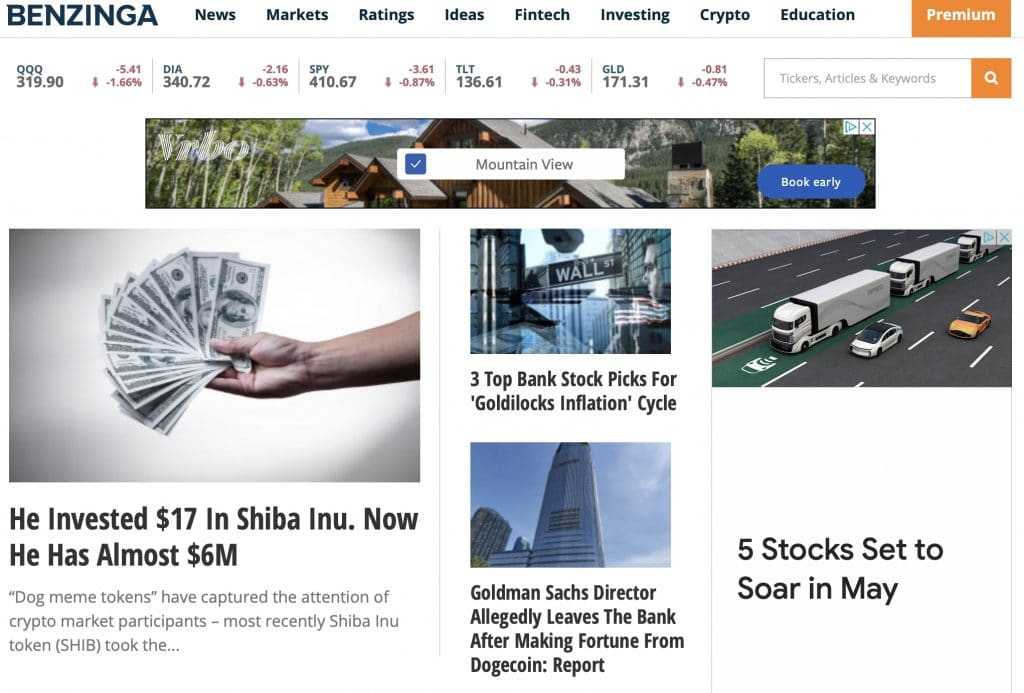Click the orange search magnifier icon
Screen dimensions: 1024x693
pos(991,78)
